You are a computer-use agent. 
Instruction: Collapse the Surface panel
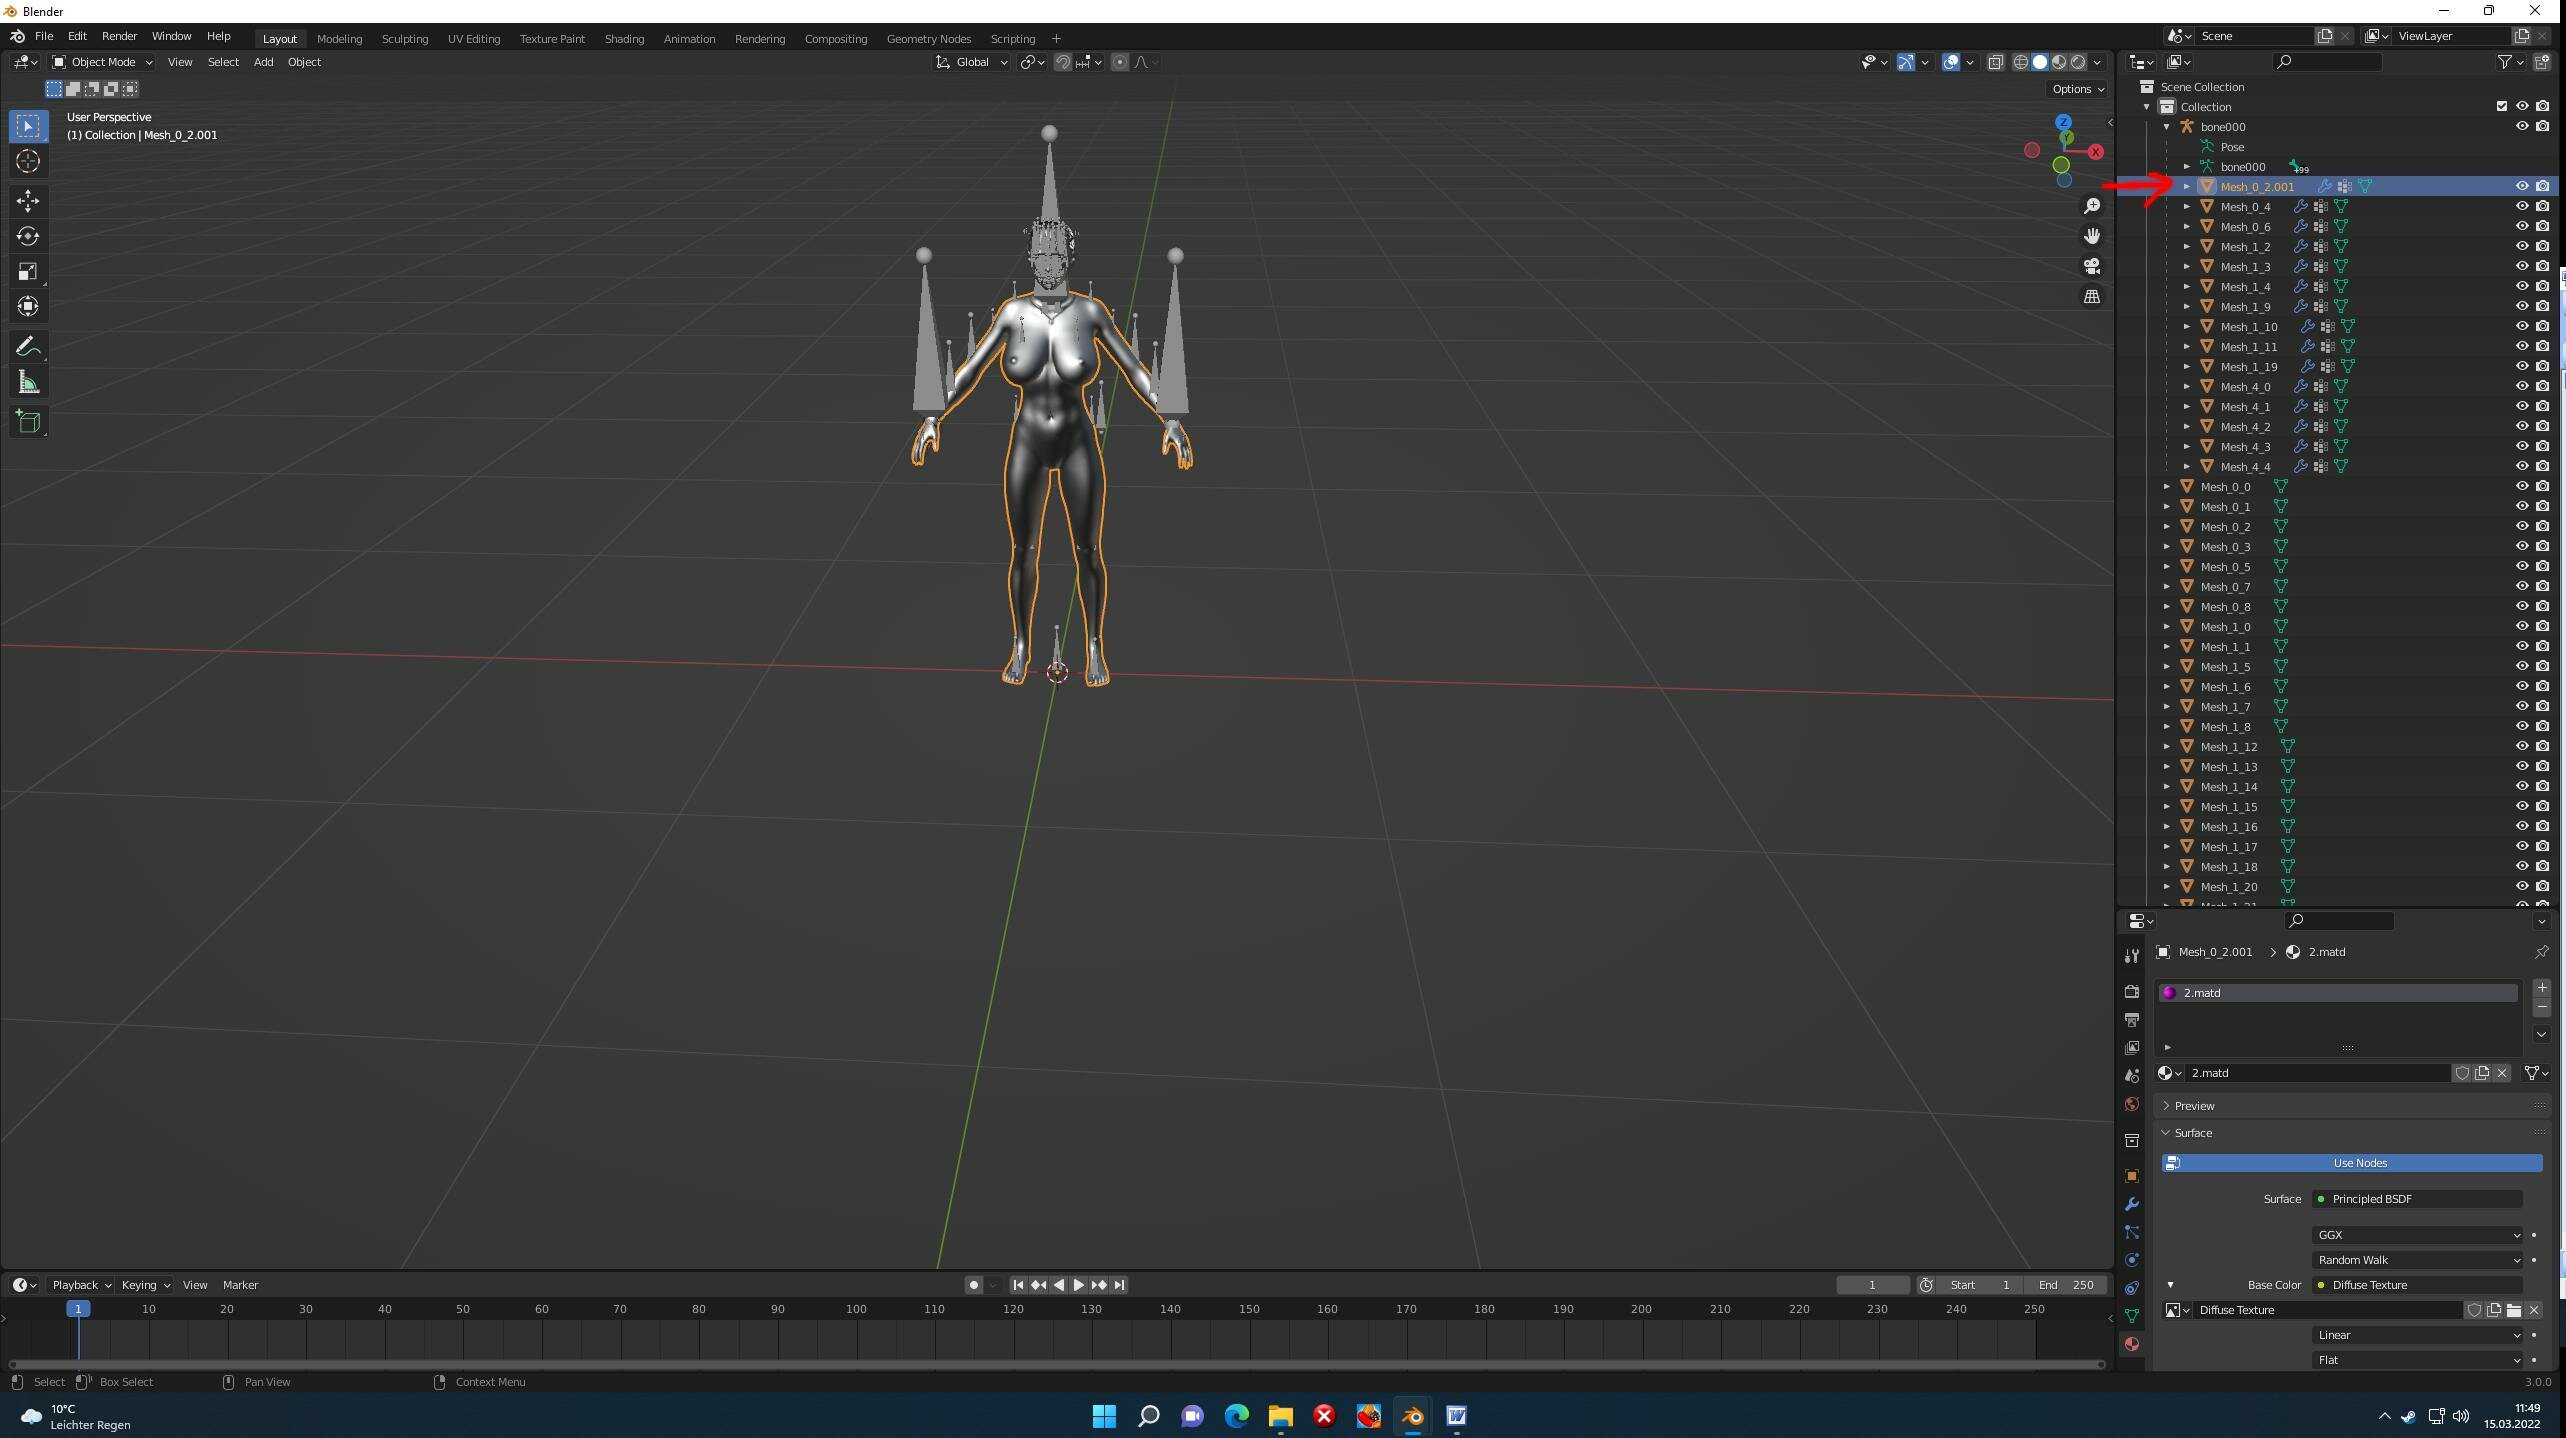[2192, 1133]
